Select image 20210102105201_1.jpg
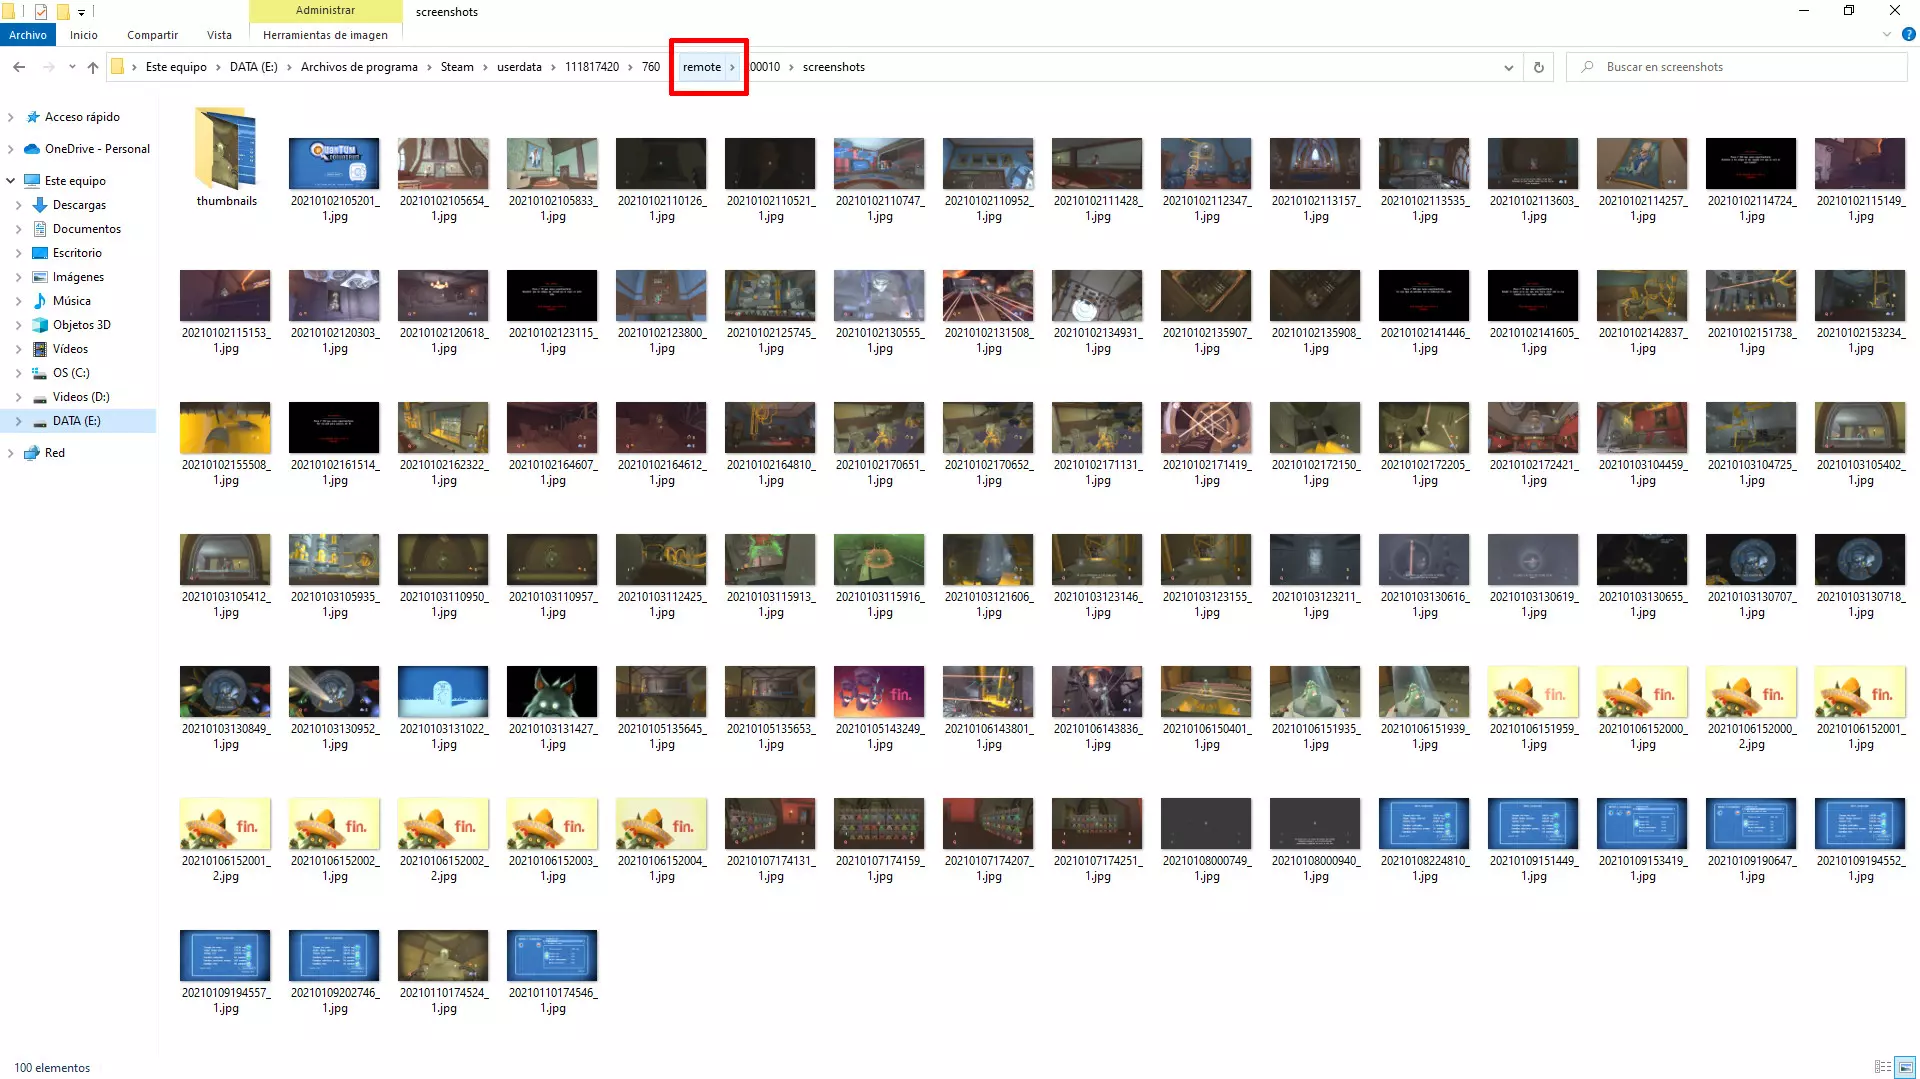This screenshot has height=1079, width=1920. pyautogui.click(x=334, y=164)
